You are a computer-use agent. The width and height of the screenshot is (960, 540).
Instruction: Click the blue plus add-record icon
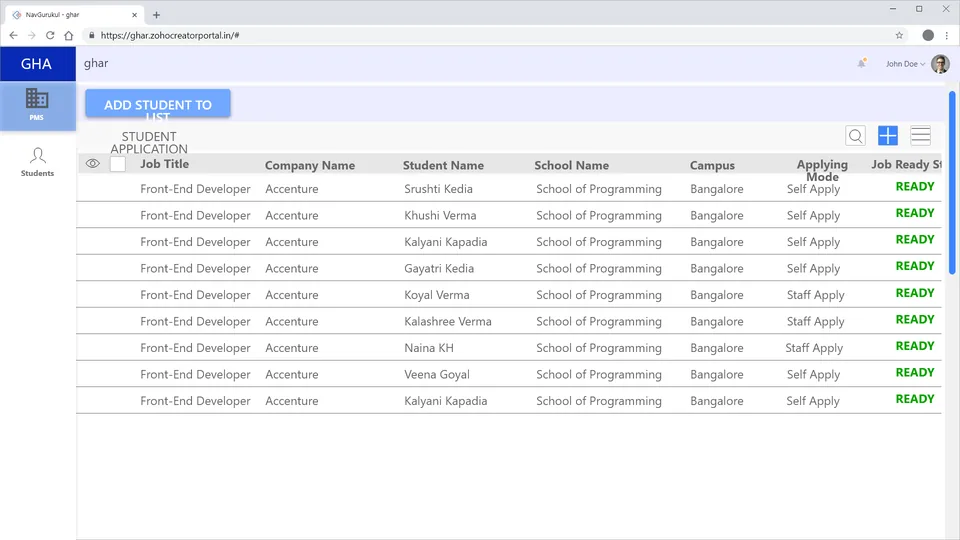(888, 135)
